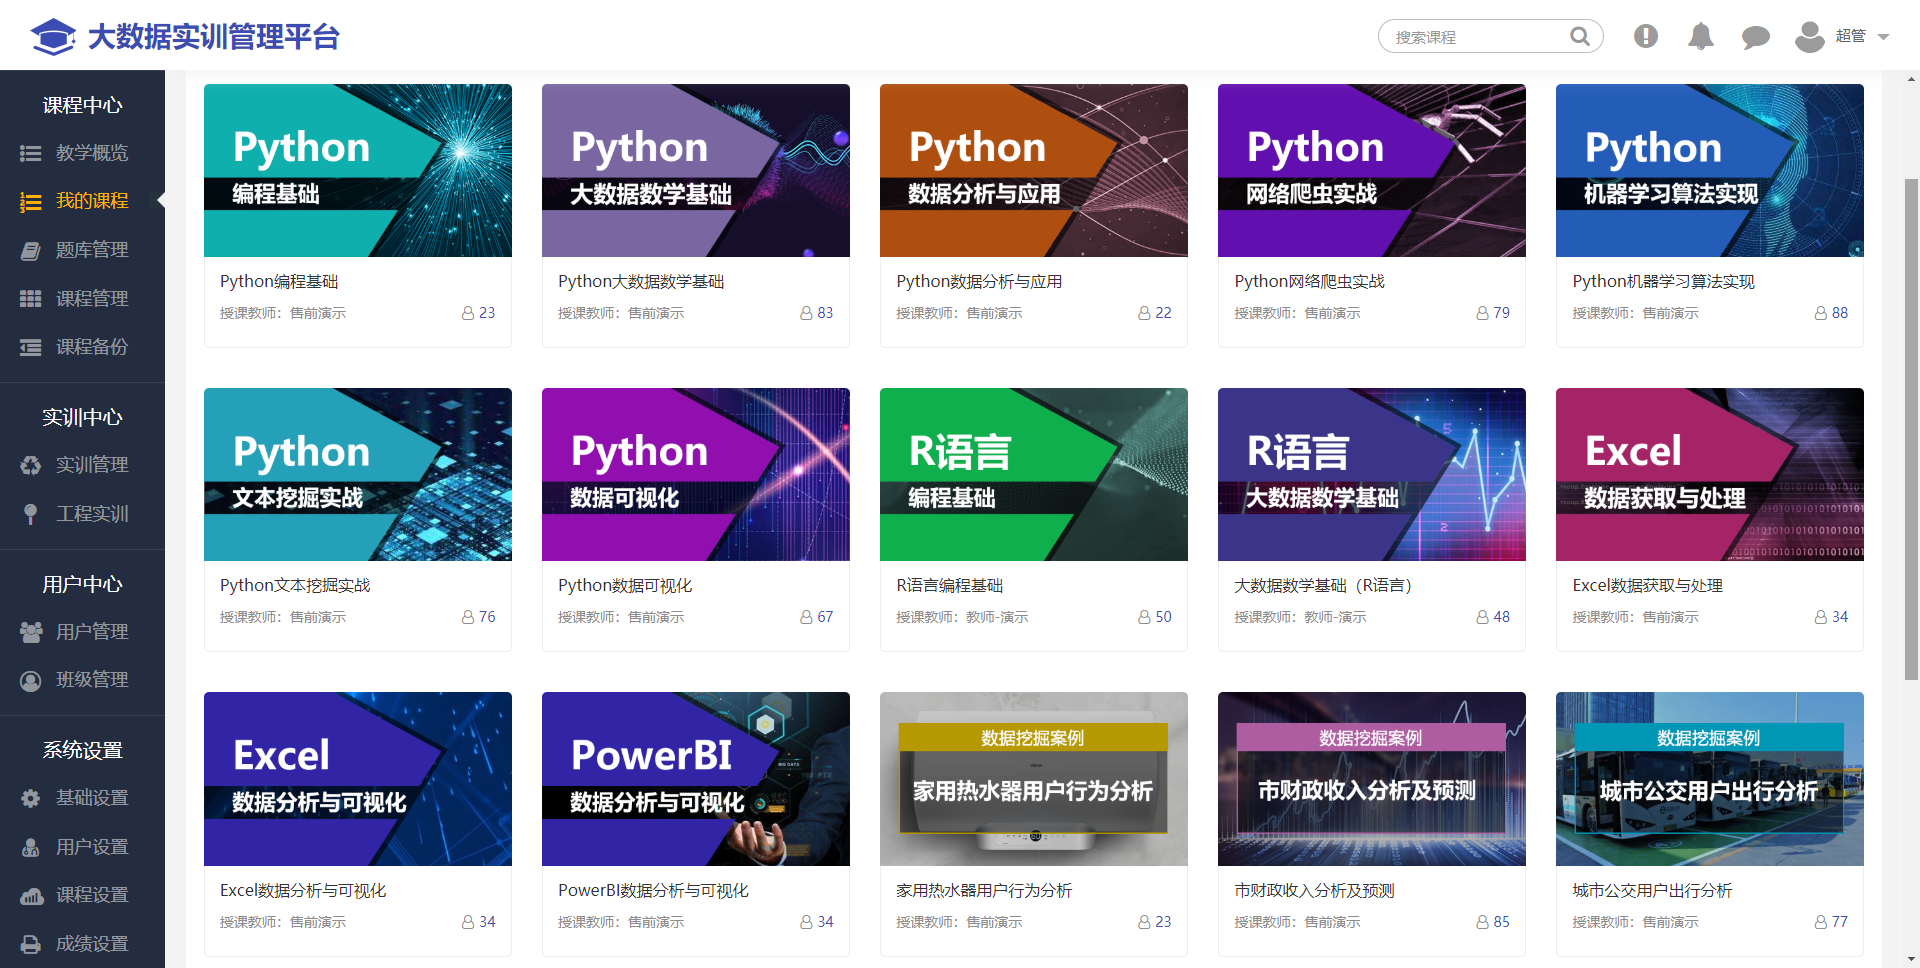The height and width of the screenshot is (968, 1920).
Task: Open the Python编程基础 course thumbnail
Action: click(358, 170)
